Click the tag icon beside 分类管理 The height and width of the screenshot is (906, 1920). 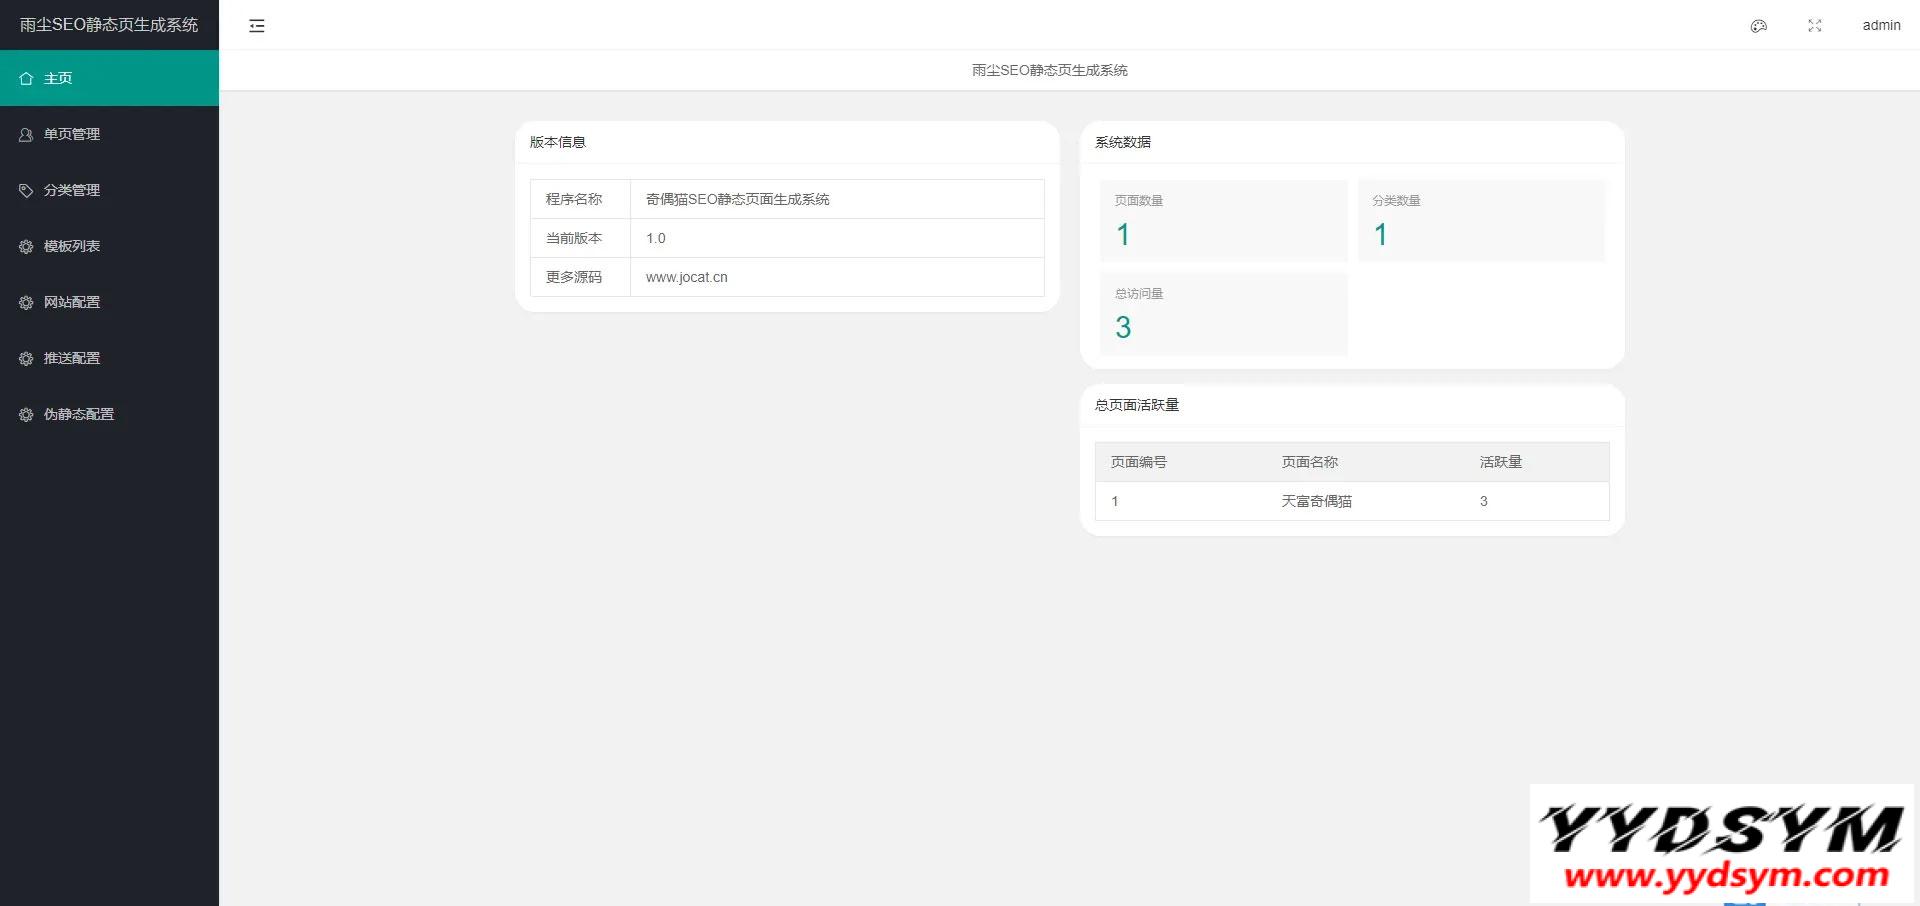(26, 190)
